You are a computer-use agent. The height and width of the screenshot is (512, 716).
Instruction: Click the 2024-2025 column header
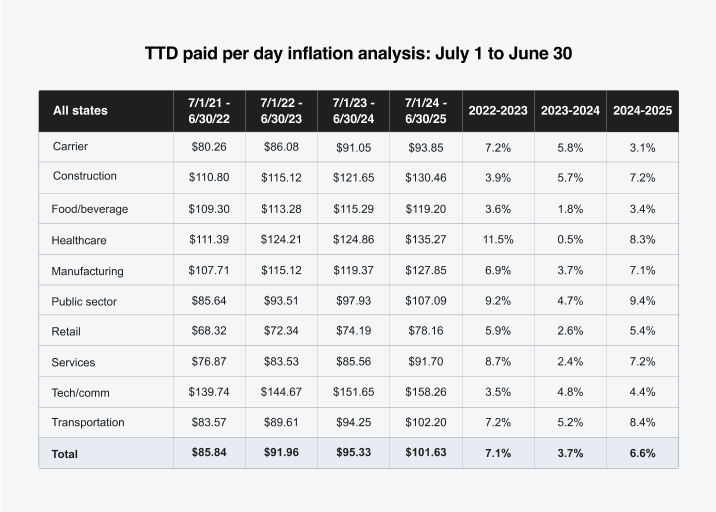(642, 110)
